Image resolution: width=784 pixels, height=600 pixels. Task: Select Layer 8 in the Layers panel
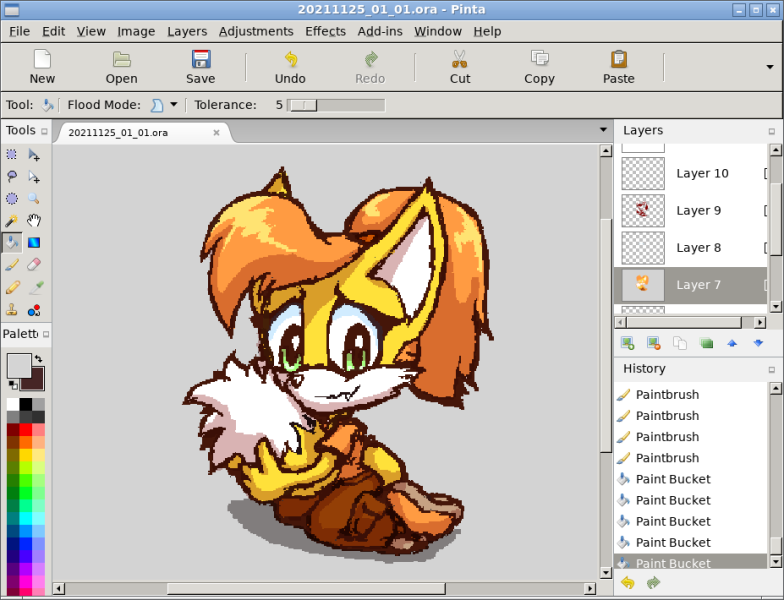690,248
